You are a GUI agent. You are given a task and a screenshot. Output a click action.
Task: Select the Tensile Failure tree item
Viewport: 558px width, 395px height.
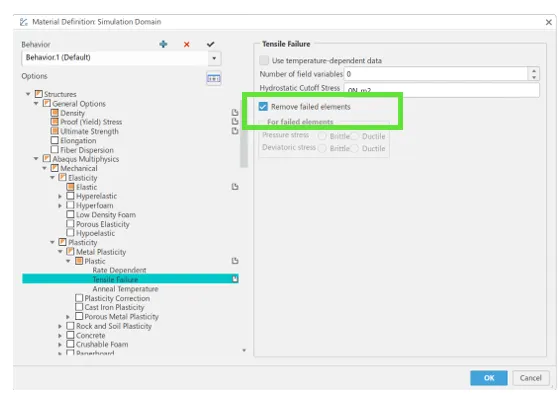(x=130, y=279)
